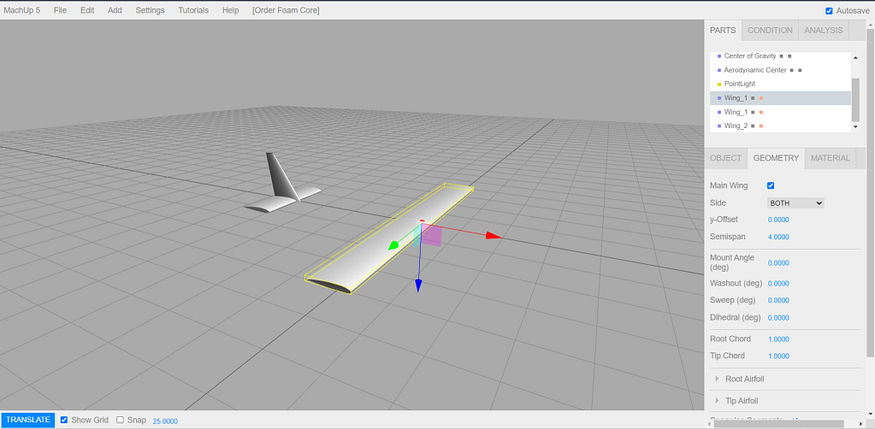This screenshot has width=875, height=429.
Task: Click the parts list scrollbar thumb
Action: pyautogui.click(x=855, y=99)
